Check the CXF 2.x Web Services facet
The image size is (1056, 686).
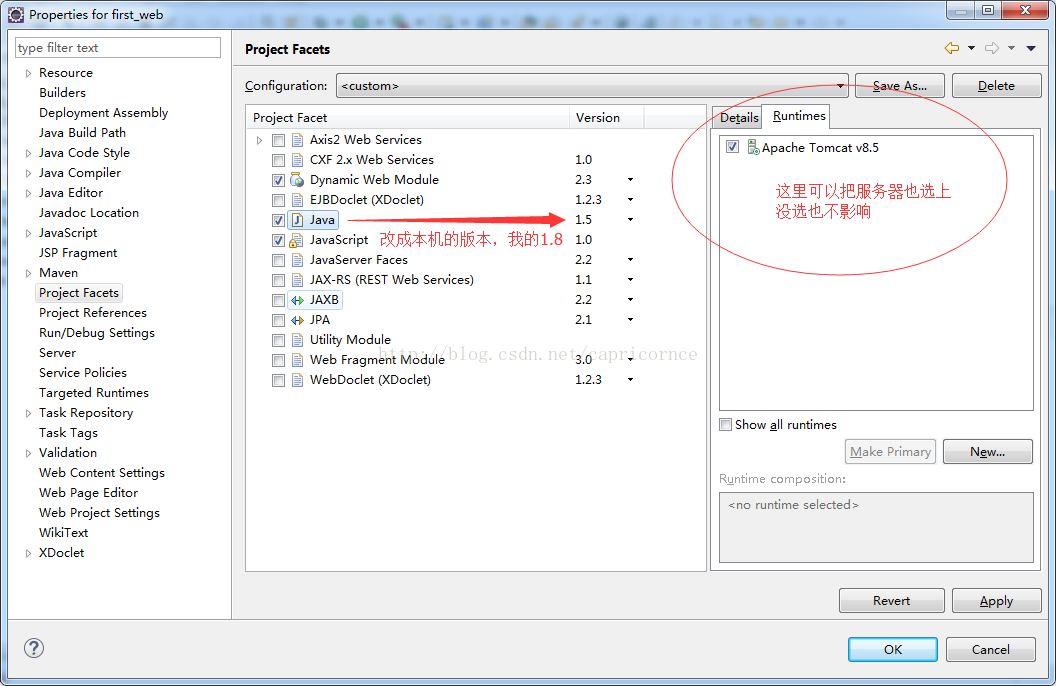278,160
